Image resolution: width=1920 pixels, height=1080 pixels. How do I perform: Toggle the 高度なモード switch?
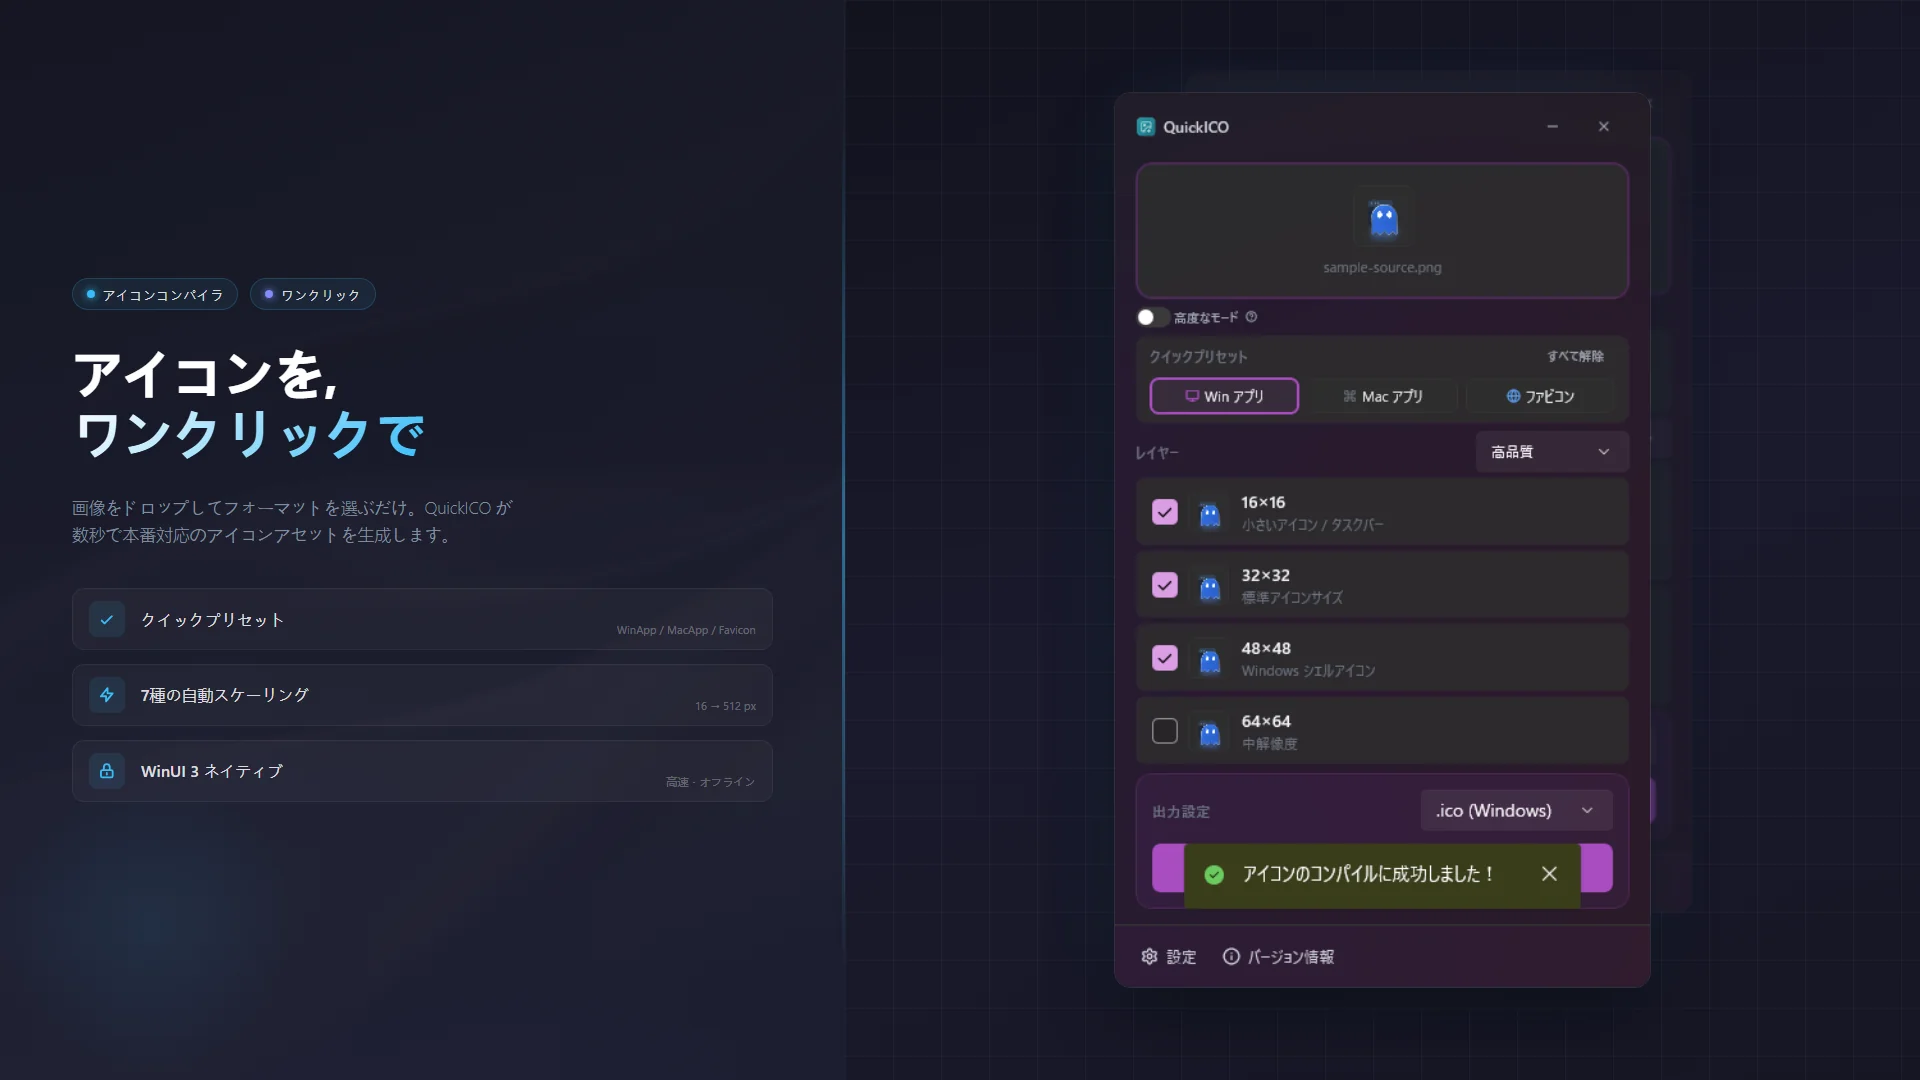(x=1152, y=317)
